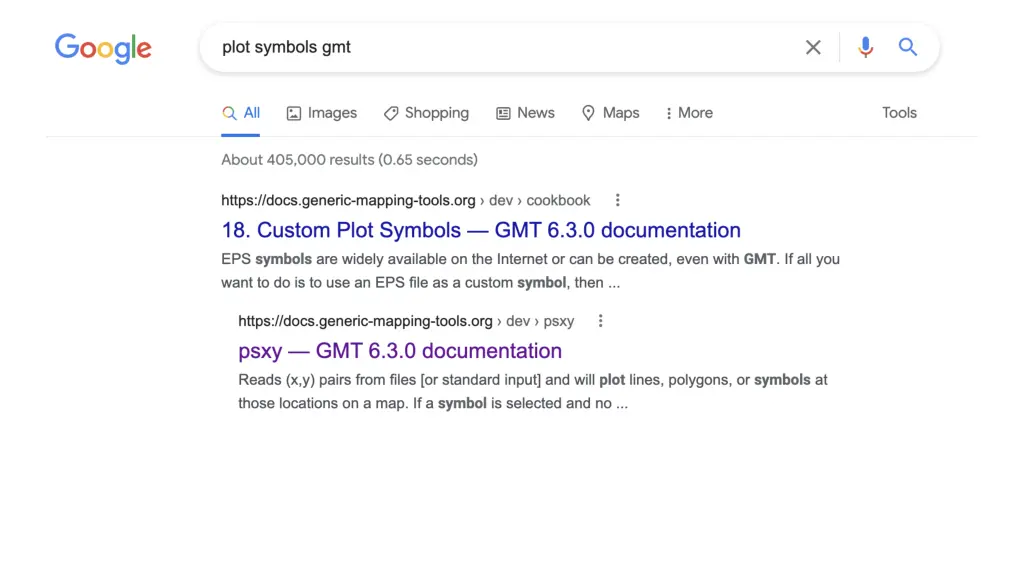Click the Google logo
The height and width of the screenshot is (576, 1024).
coord(103,48)
